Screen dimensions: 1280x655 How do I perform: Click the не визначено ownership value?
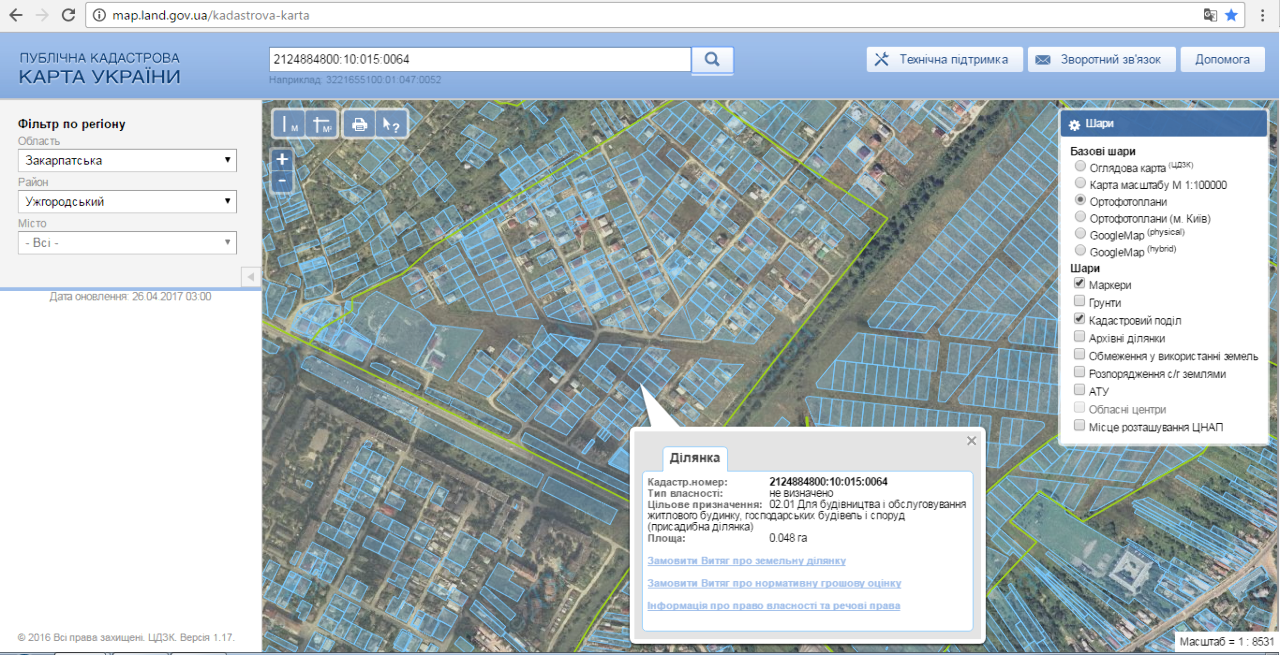click(802, 493)
